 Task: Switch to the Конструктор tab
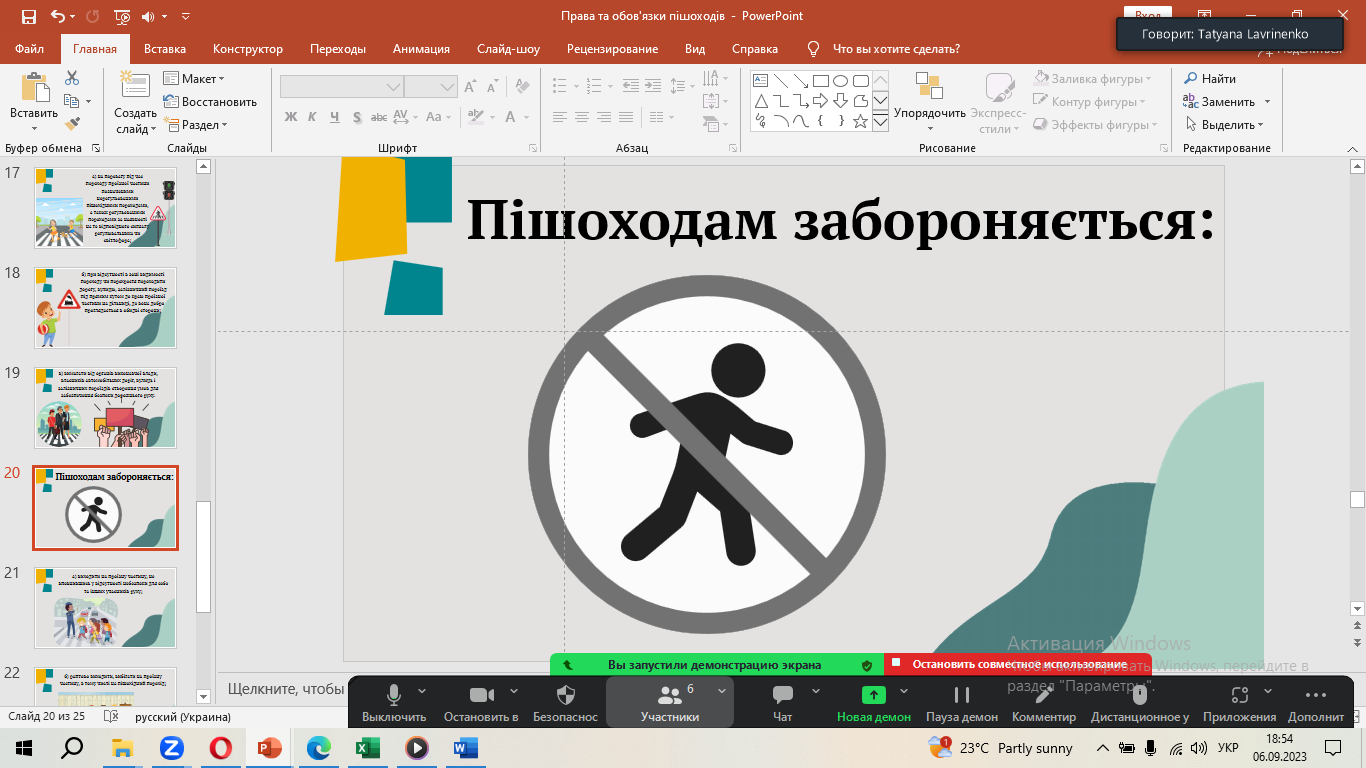click(248, 48)
